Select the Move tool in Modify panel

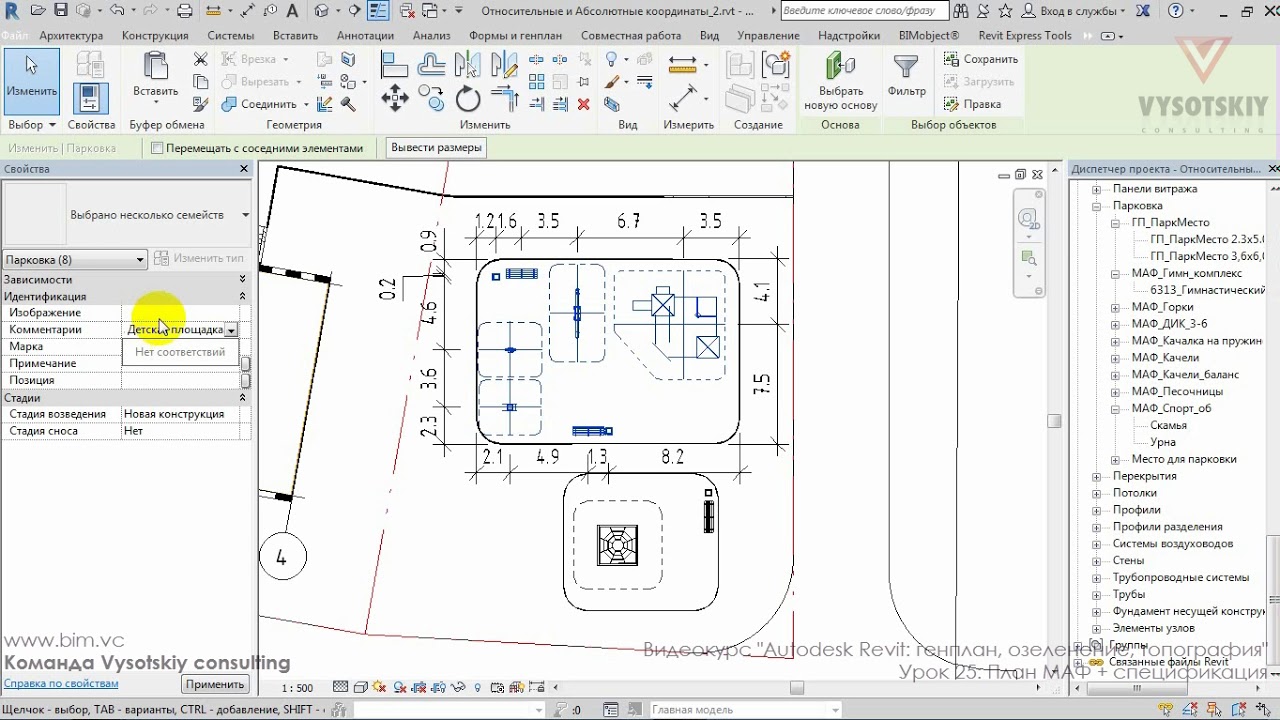395,98
